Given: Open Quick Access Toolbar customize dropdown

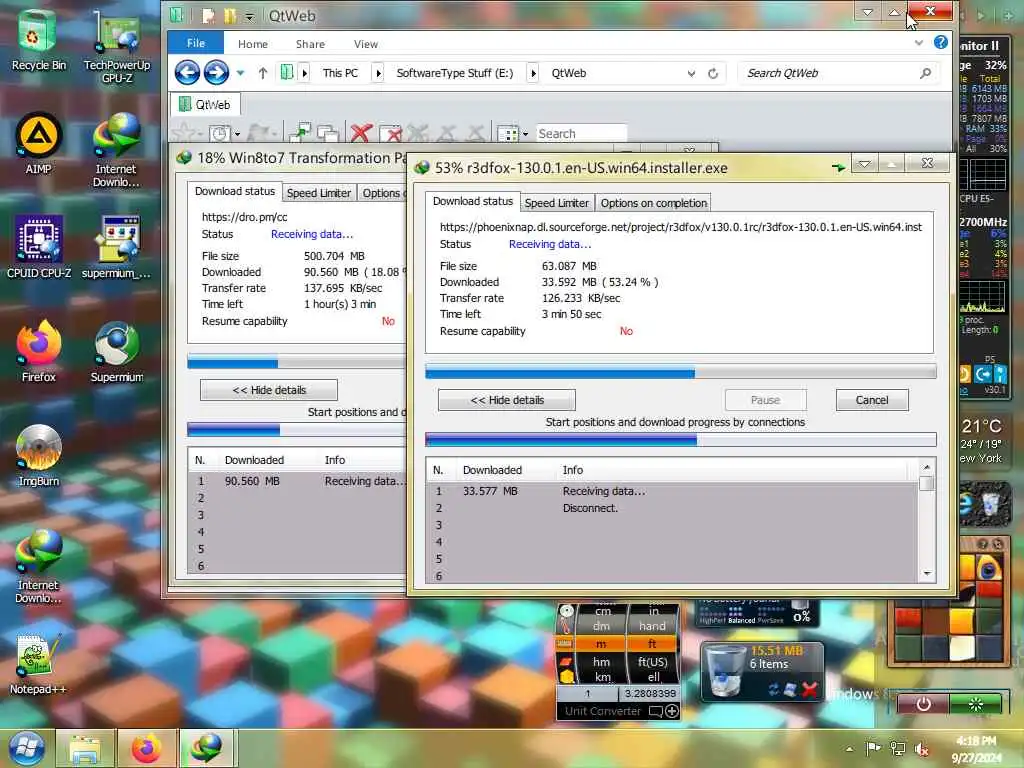Looking at the screenshot, I should click(249, 16).
